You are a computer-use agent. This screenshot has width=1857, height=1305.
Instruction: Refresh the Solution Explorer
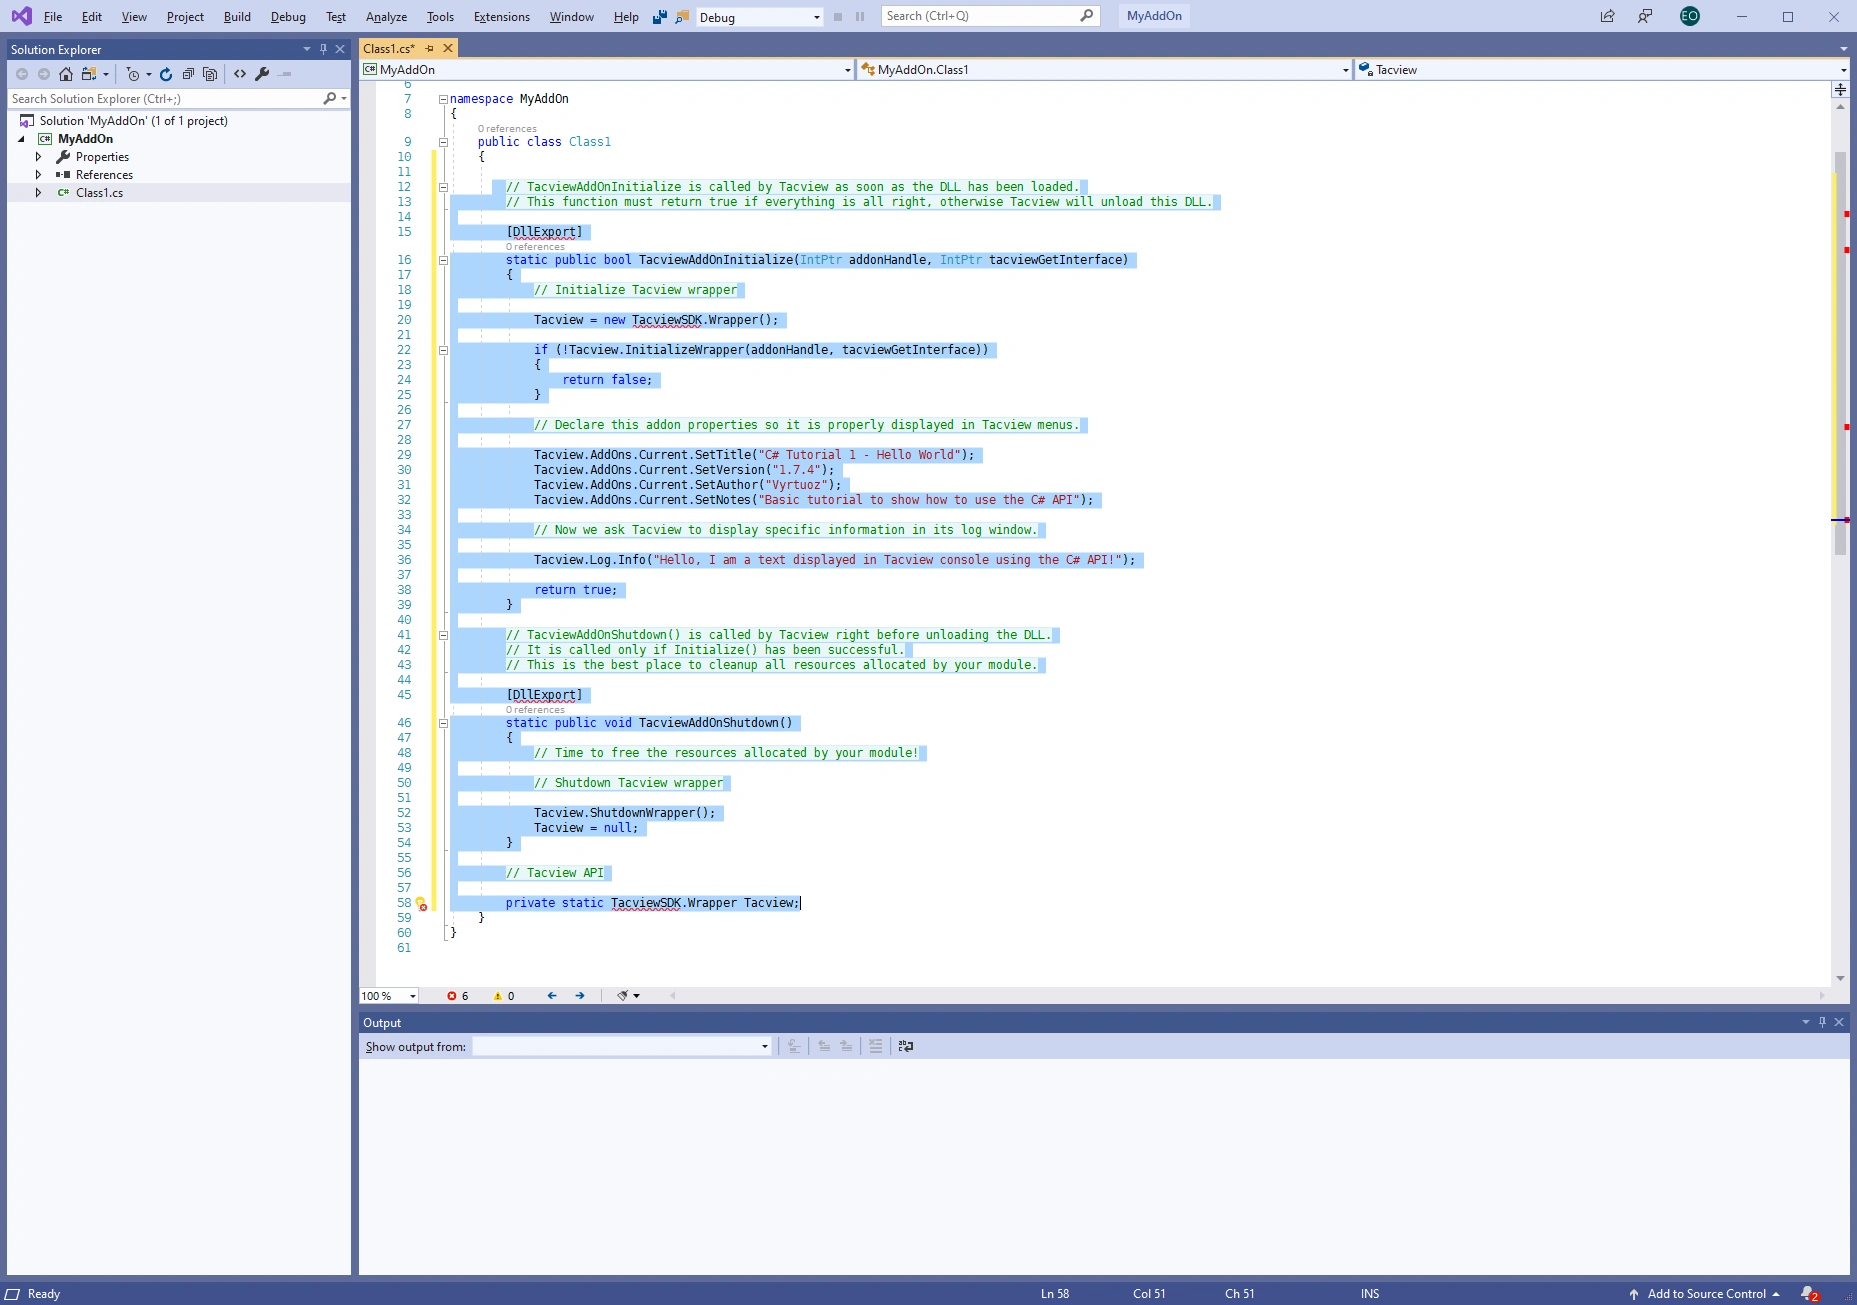[166, 74]
